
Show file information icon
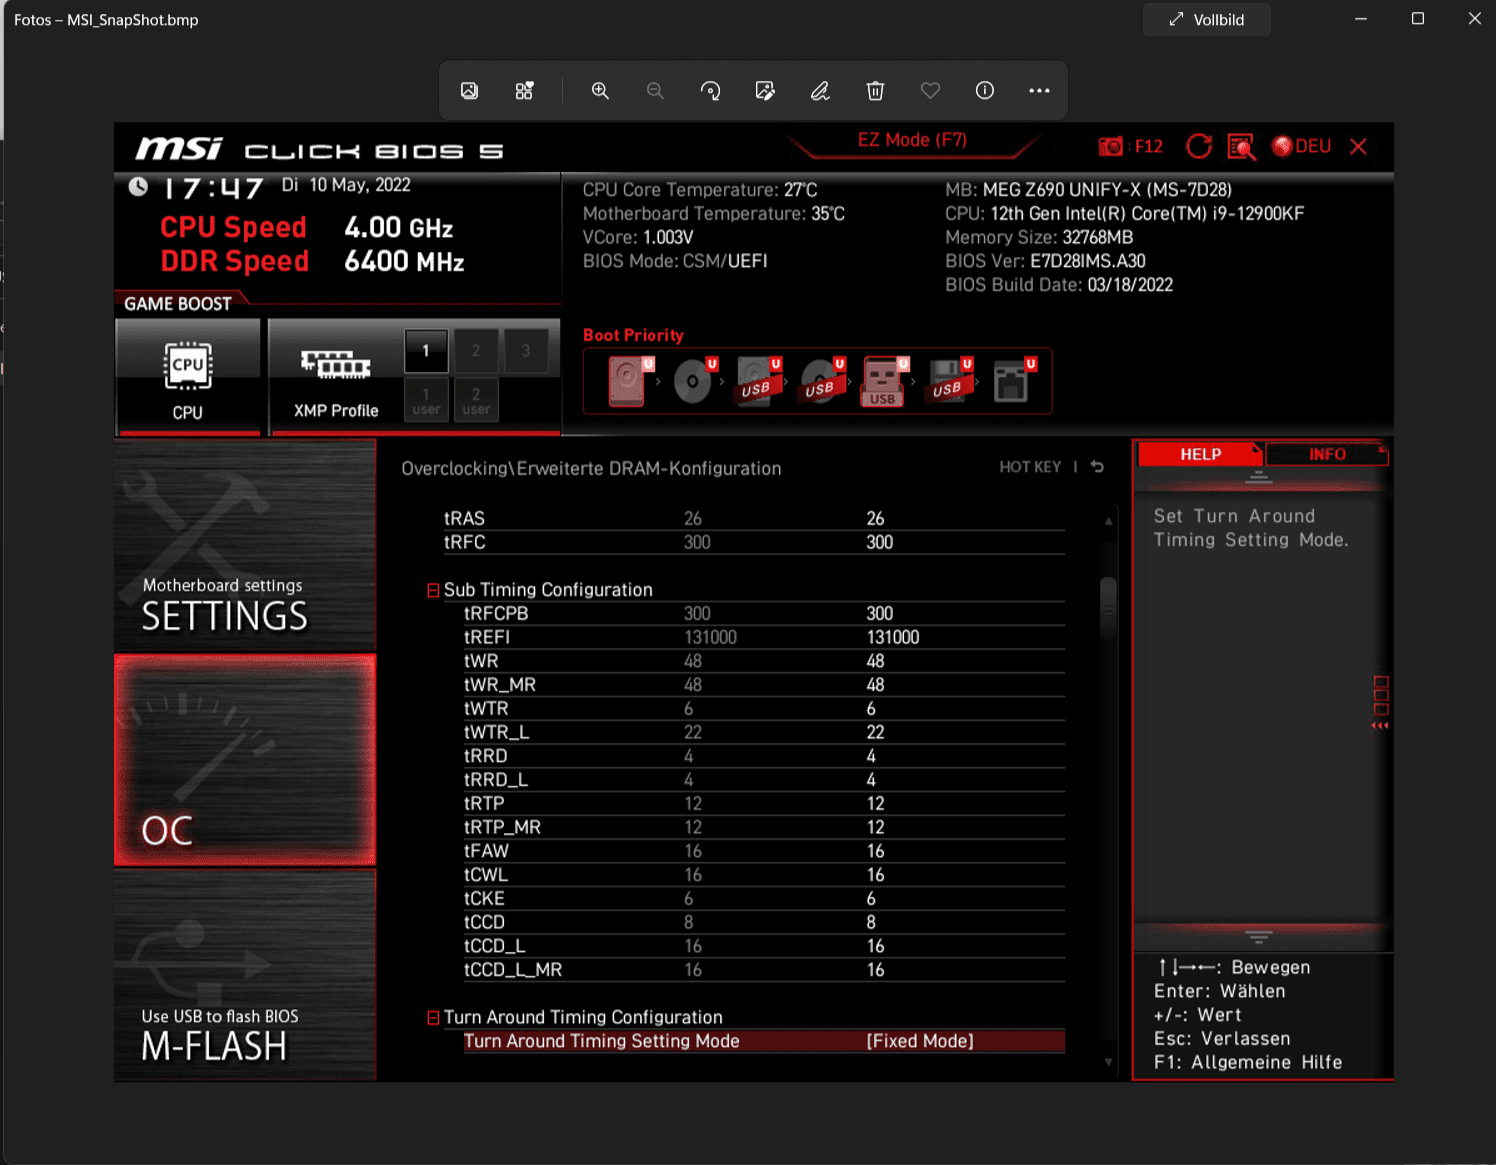985,91
